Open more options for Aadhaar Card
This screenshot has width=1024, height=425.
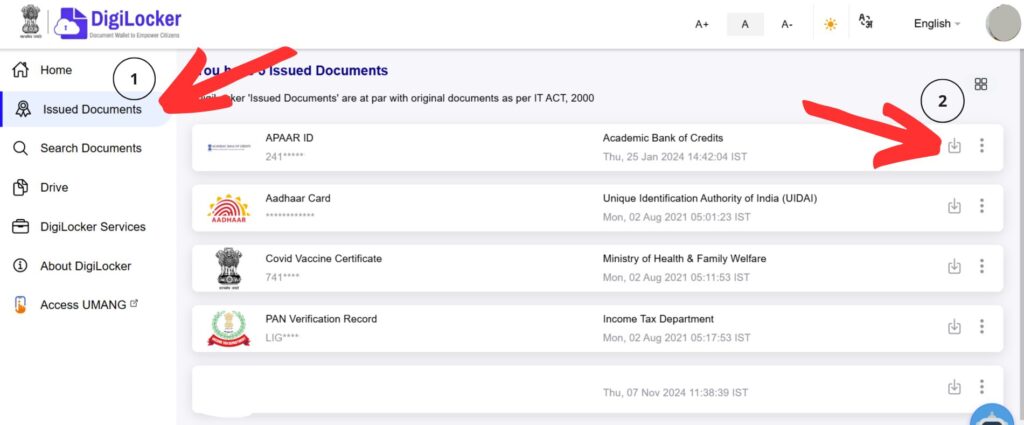(982, 206)
